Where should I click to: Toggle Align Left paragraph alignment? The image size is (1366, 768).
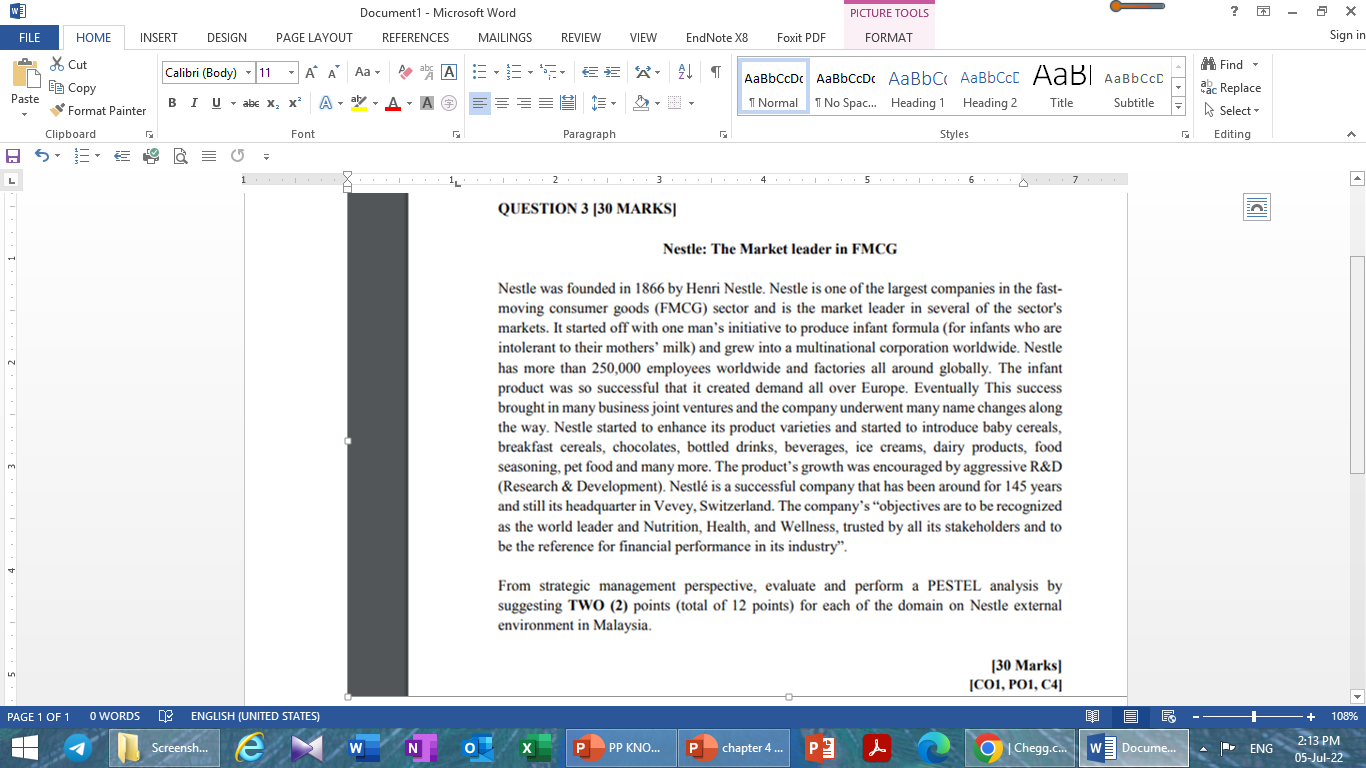pyautogui.click(x=480, y=103)
